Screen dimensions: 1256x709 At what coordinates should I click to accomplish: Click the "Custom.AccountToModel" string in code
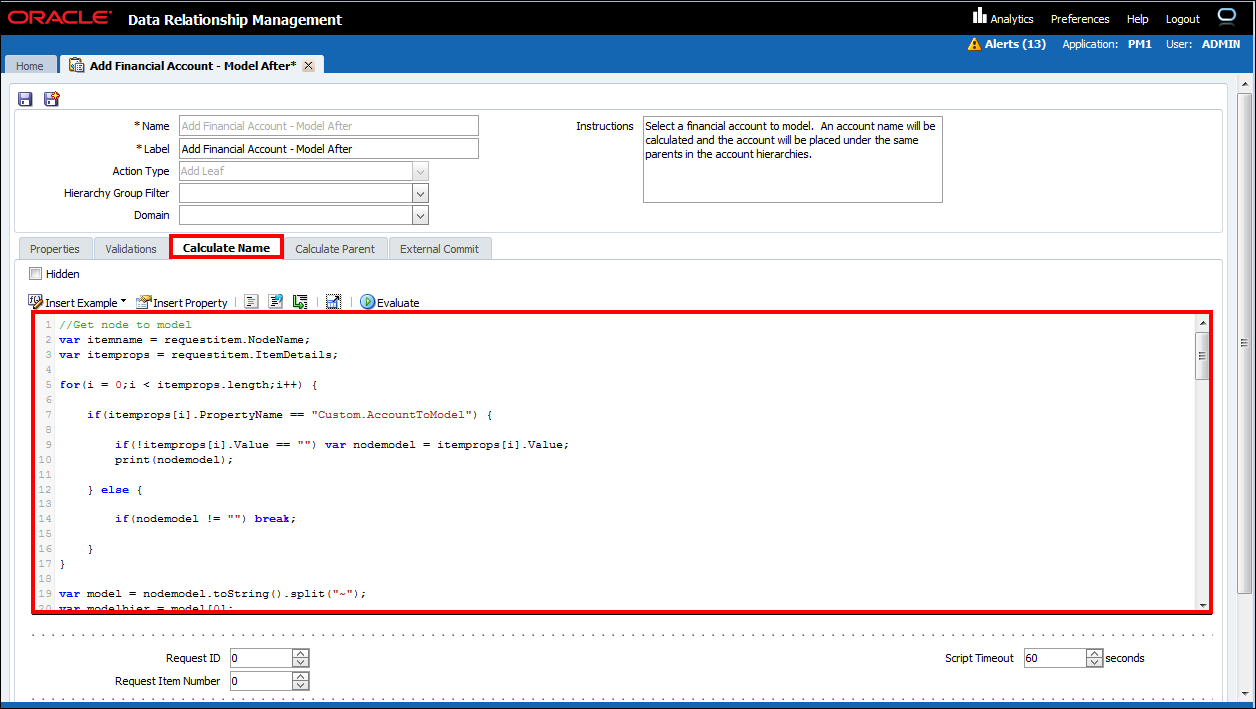click(392, 414)
